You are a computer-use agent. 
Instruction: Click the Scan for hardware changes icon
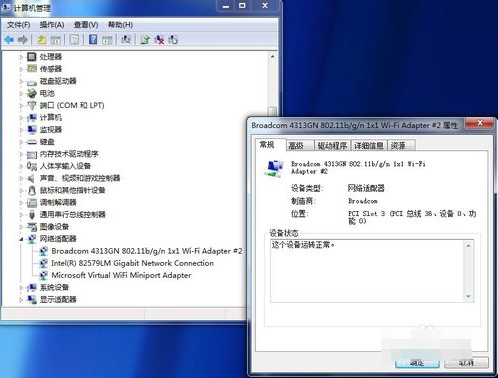pos(126,40)
